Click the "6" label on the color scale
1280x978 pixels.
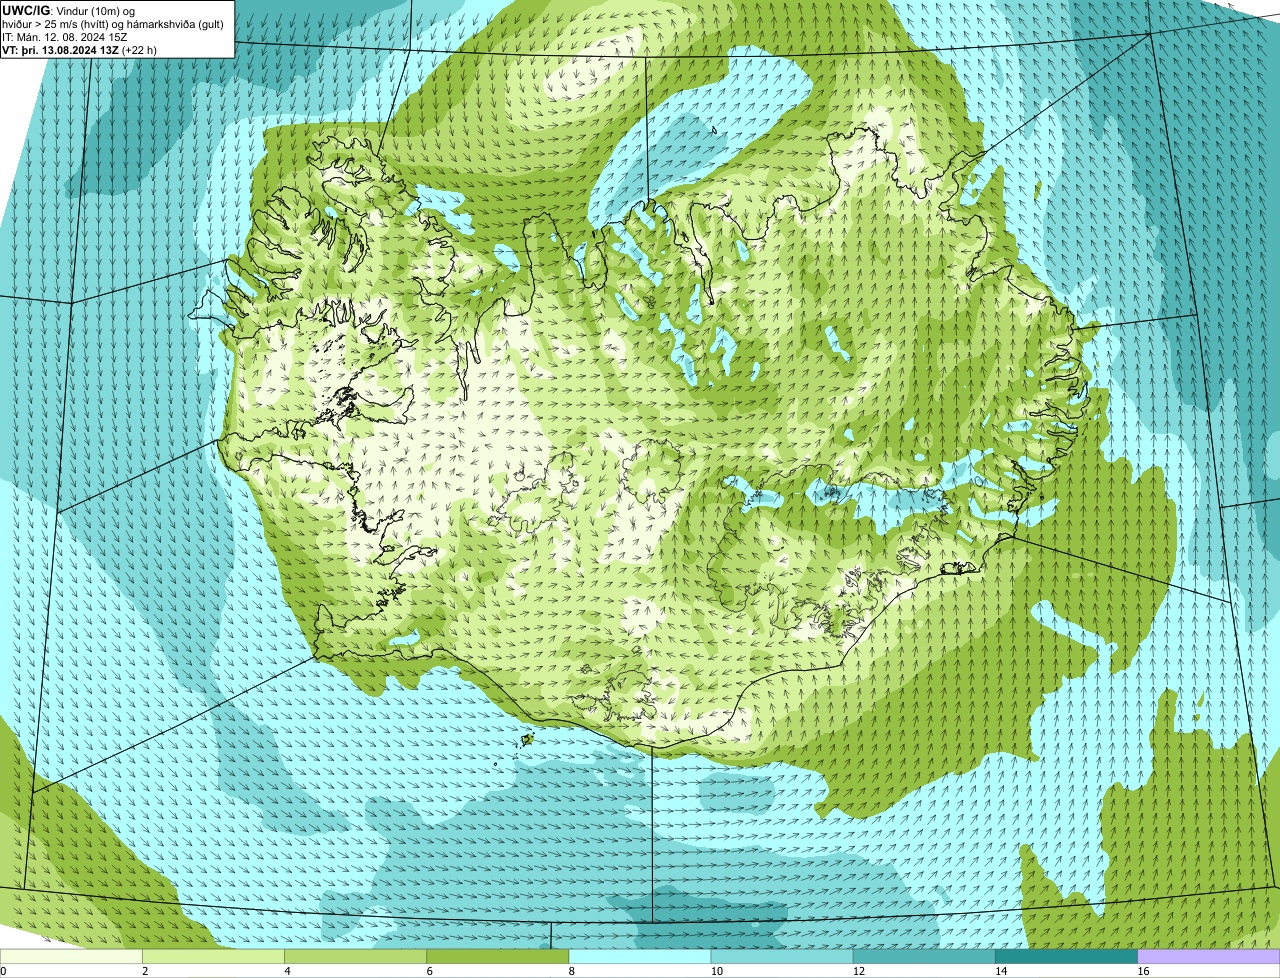pyautogui.click(x=429, y=971)
